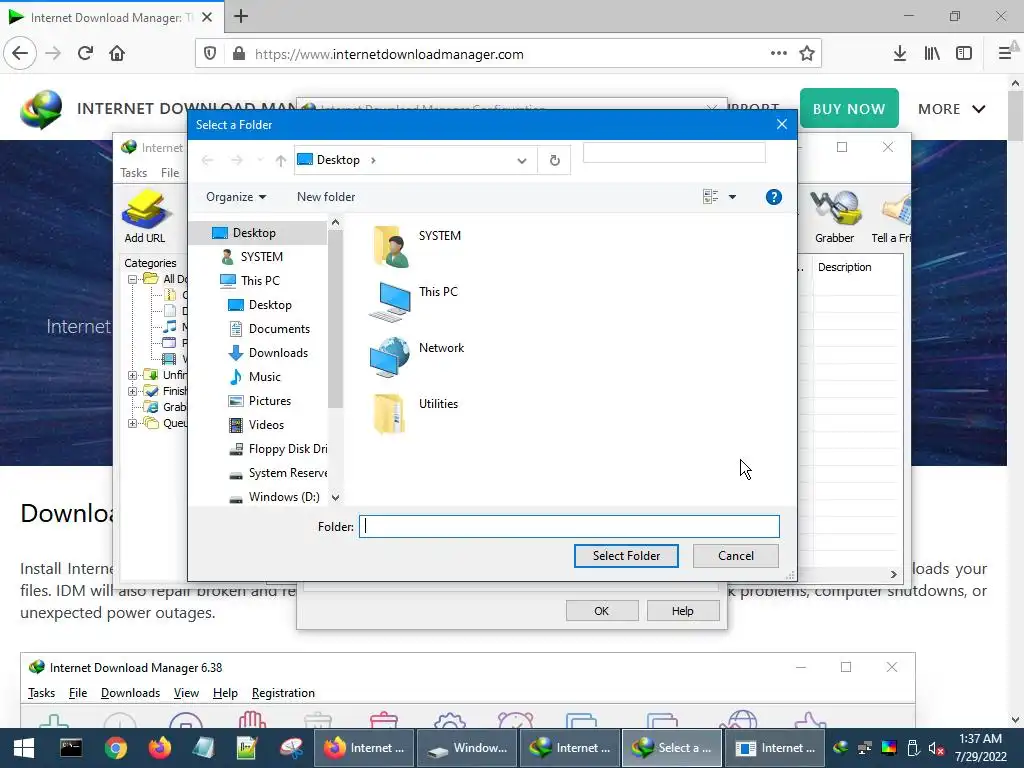Expand the address bar history dropdown

click(521, 160)
